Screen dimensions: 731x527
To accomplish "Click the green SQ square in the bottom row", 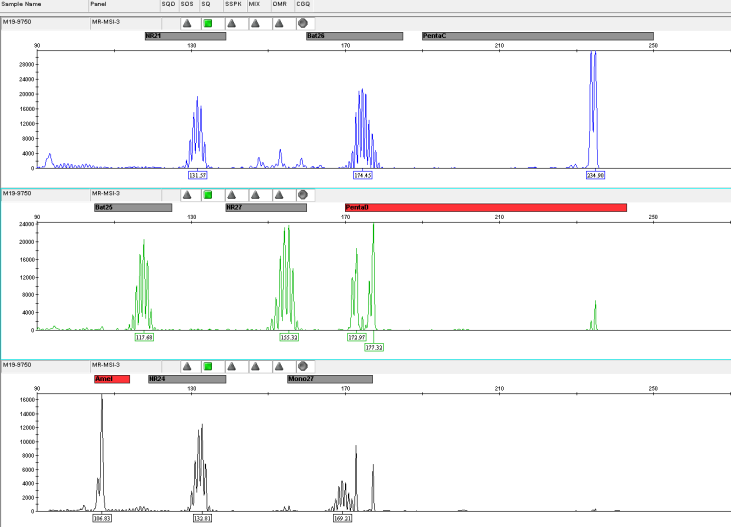I will [x=207, y=366].
